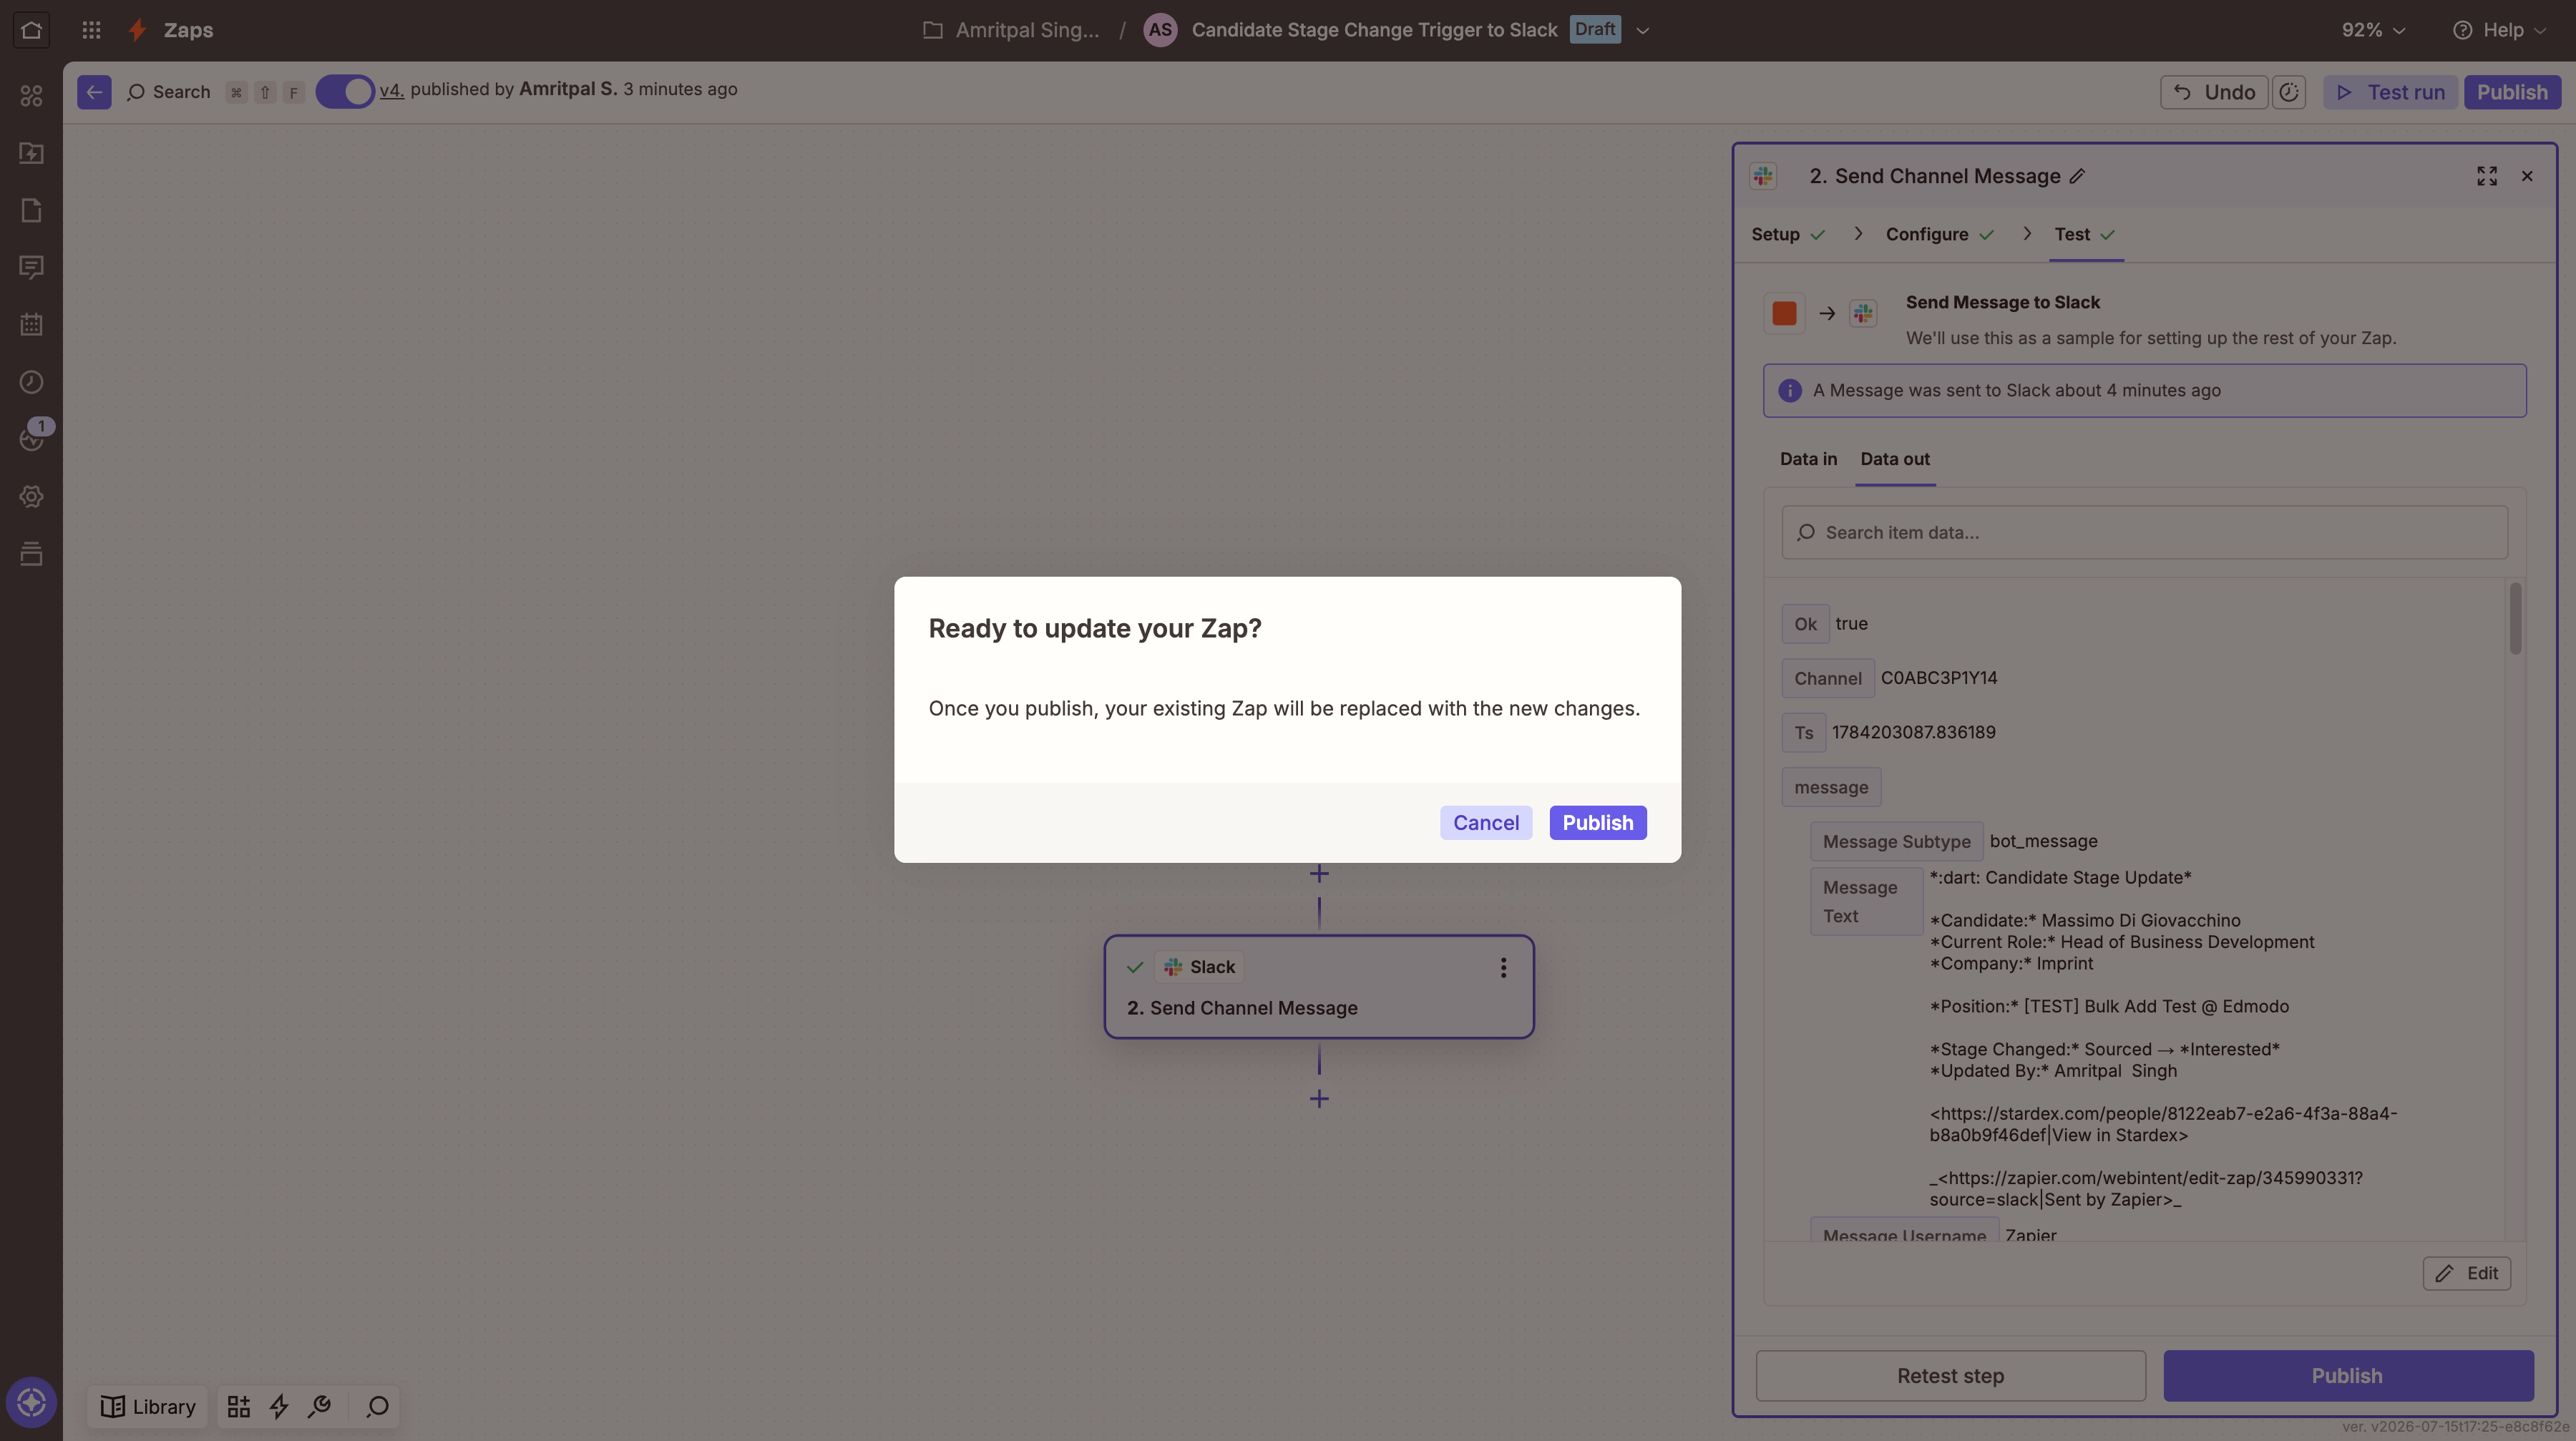Cancel the update Zap dialog
The height and width of the screenshot is (1441, 2576).
click(1486, 823)
